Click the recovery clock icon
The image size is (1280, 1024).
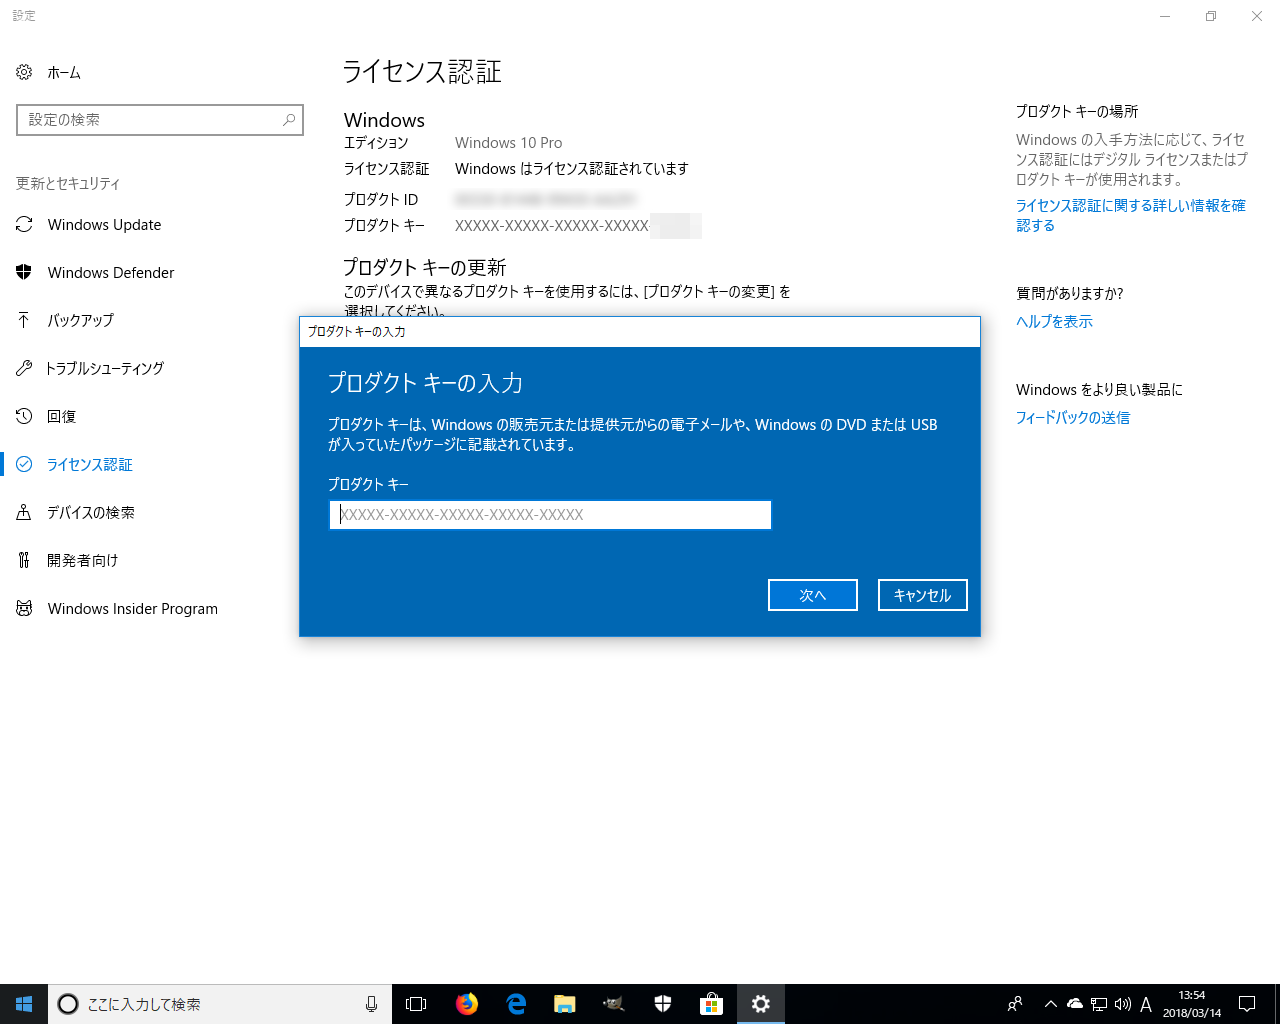click(x=24, y=416)
